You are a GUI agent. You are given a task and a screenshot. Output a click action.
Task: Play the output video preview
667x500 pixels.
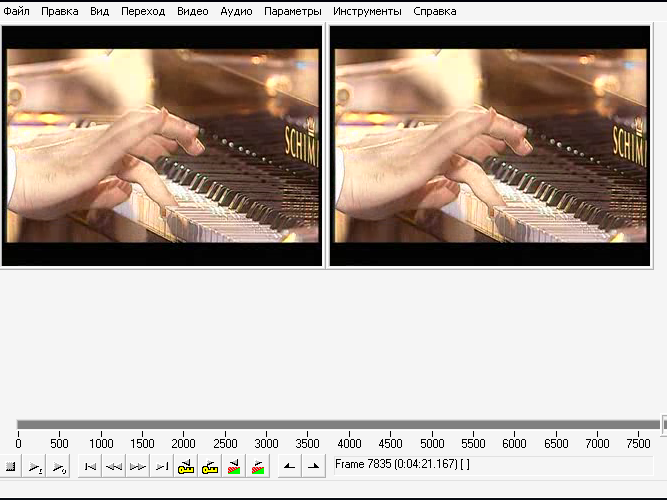pyautogui.click(x=58, y=467)
